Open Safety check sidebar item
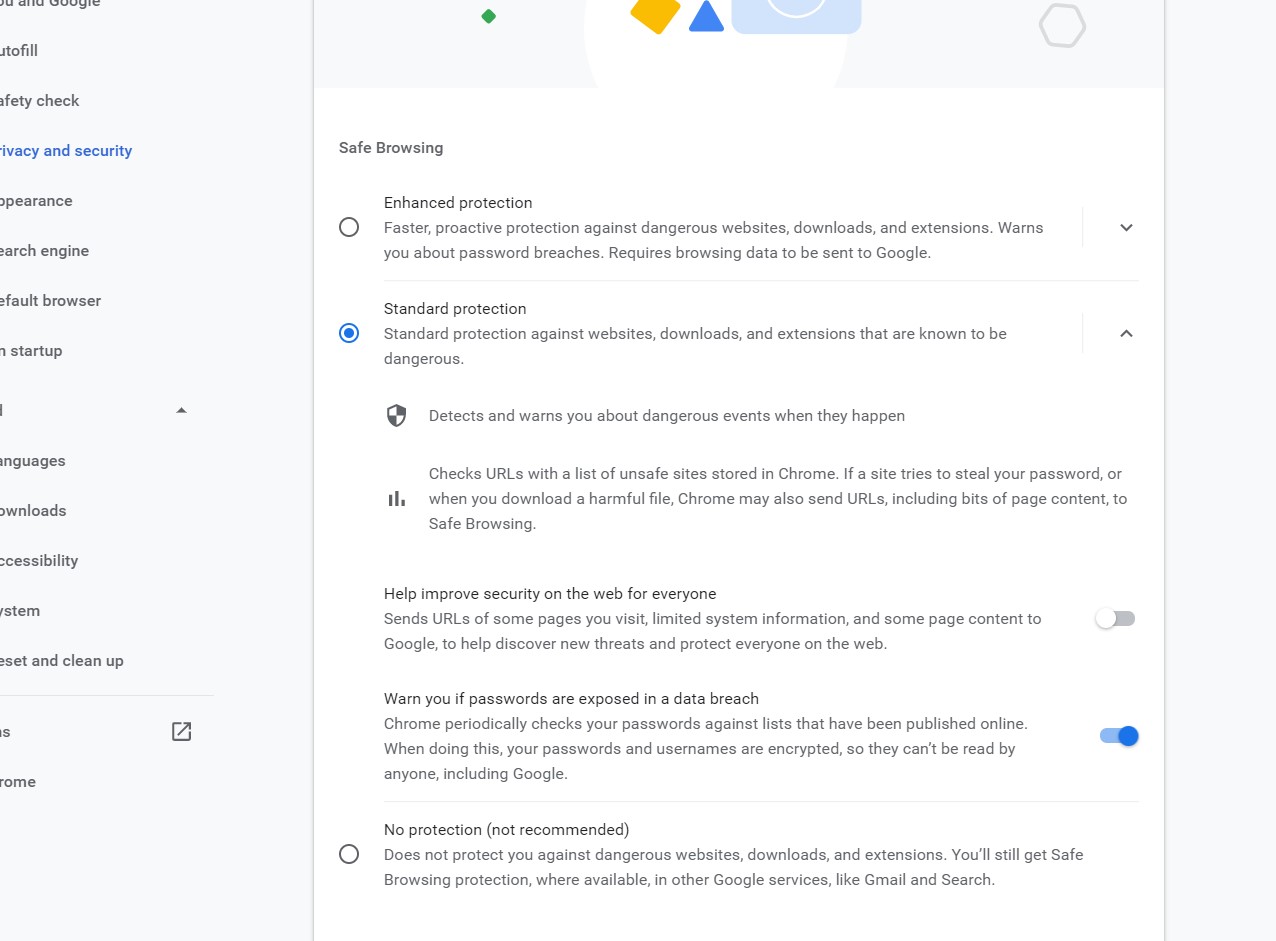 click(40, 101)
